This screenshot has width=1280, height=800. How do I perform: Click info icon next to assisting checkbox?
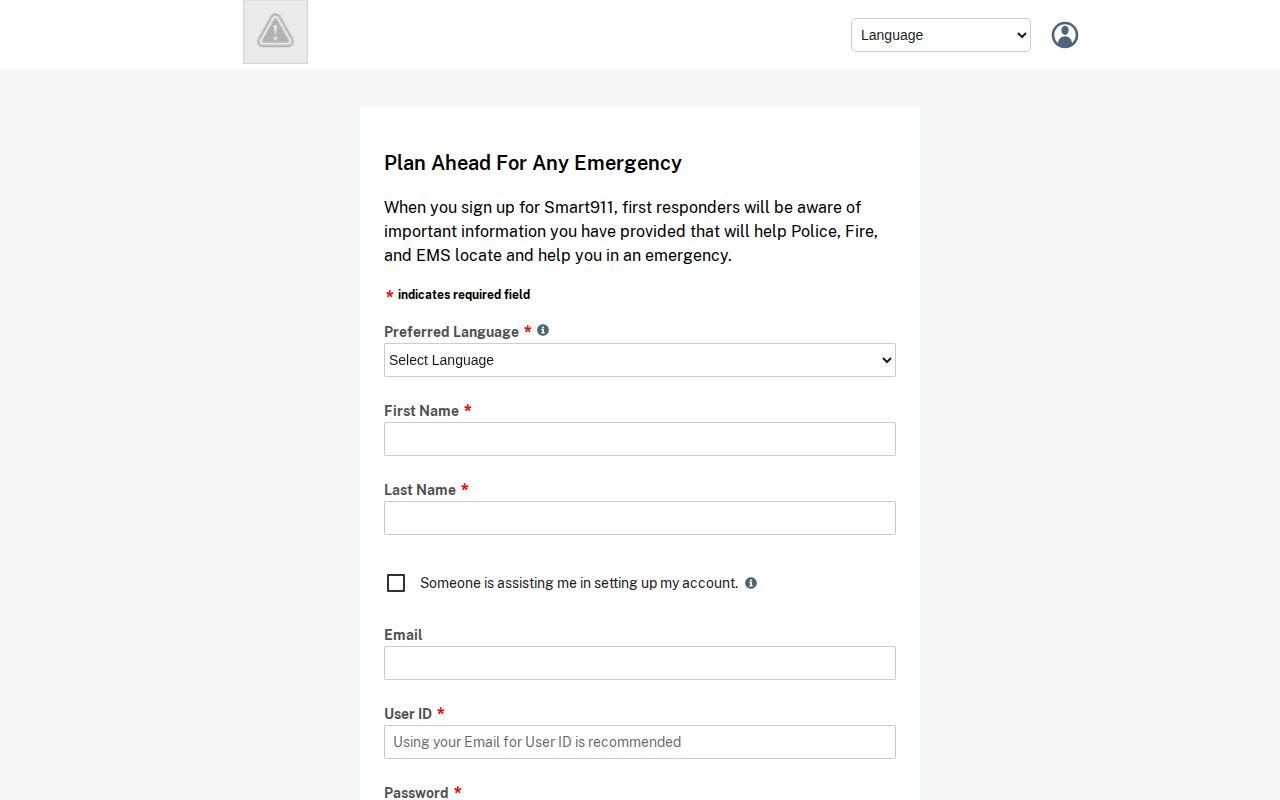click(751, 583)
